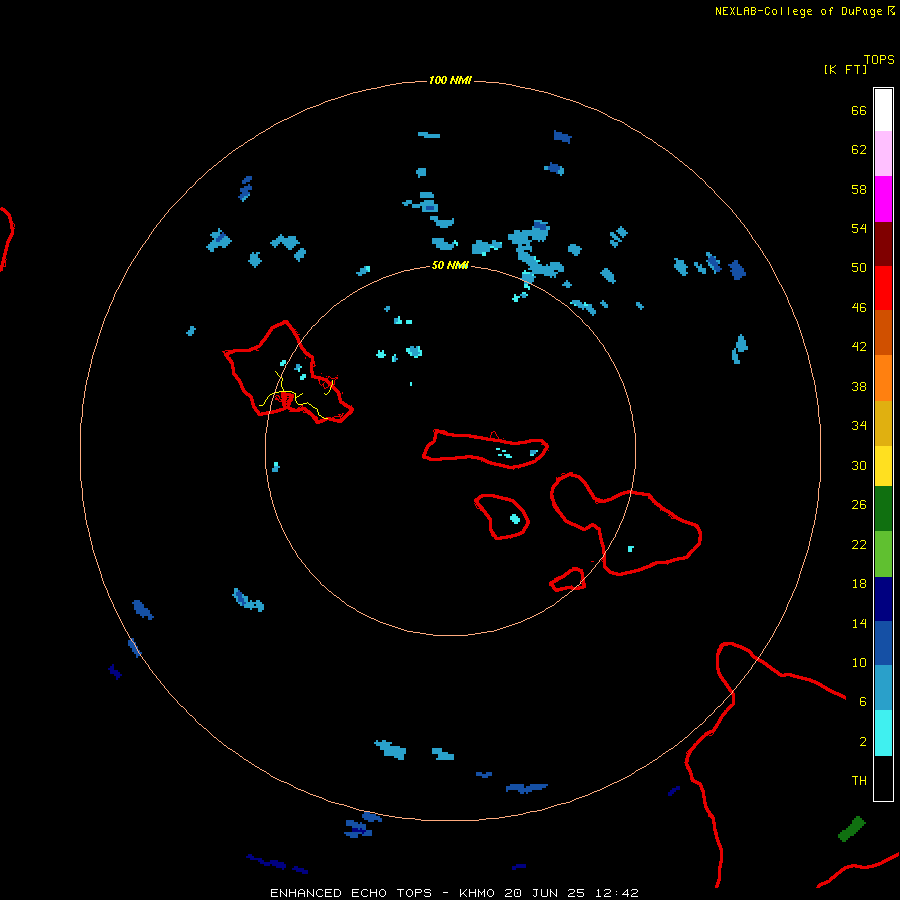Click the 10 legend value
Image resolution: width=900 pixels, height=900 pixels.
(859, 663)
